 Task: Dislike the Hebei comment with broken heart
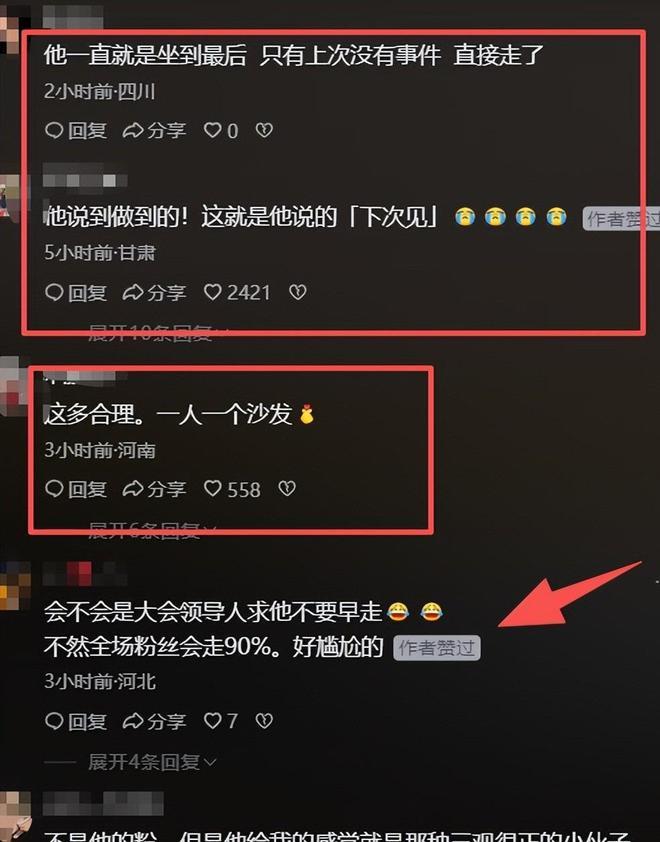click(x=264, y=721)
